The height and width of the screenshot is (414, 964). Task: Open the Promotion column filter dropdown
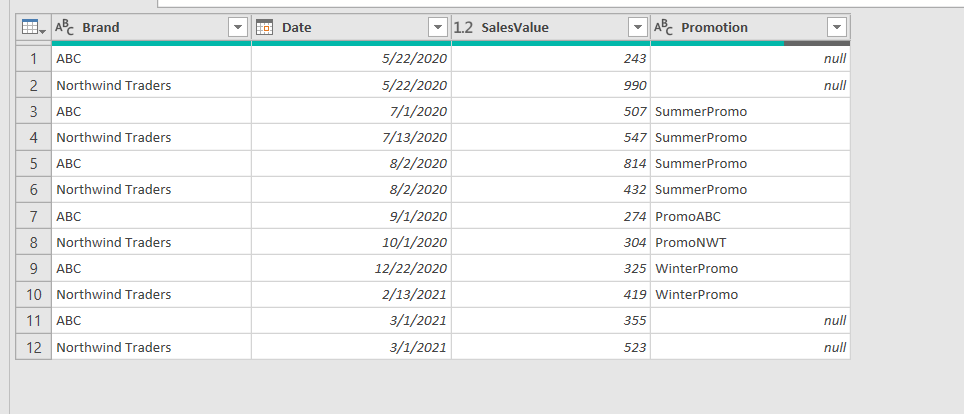click(x=837, y=27)
